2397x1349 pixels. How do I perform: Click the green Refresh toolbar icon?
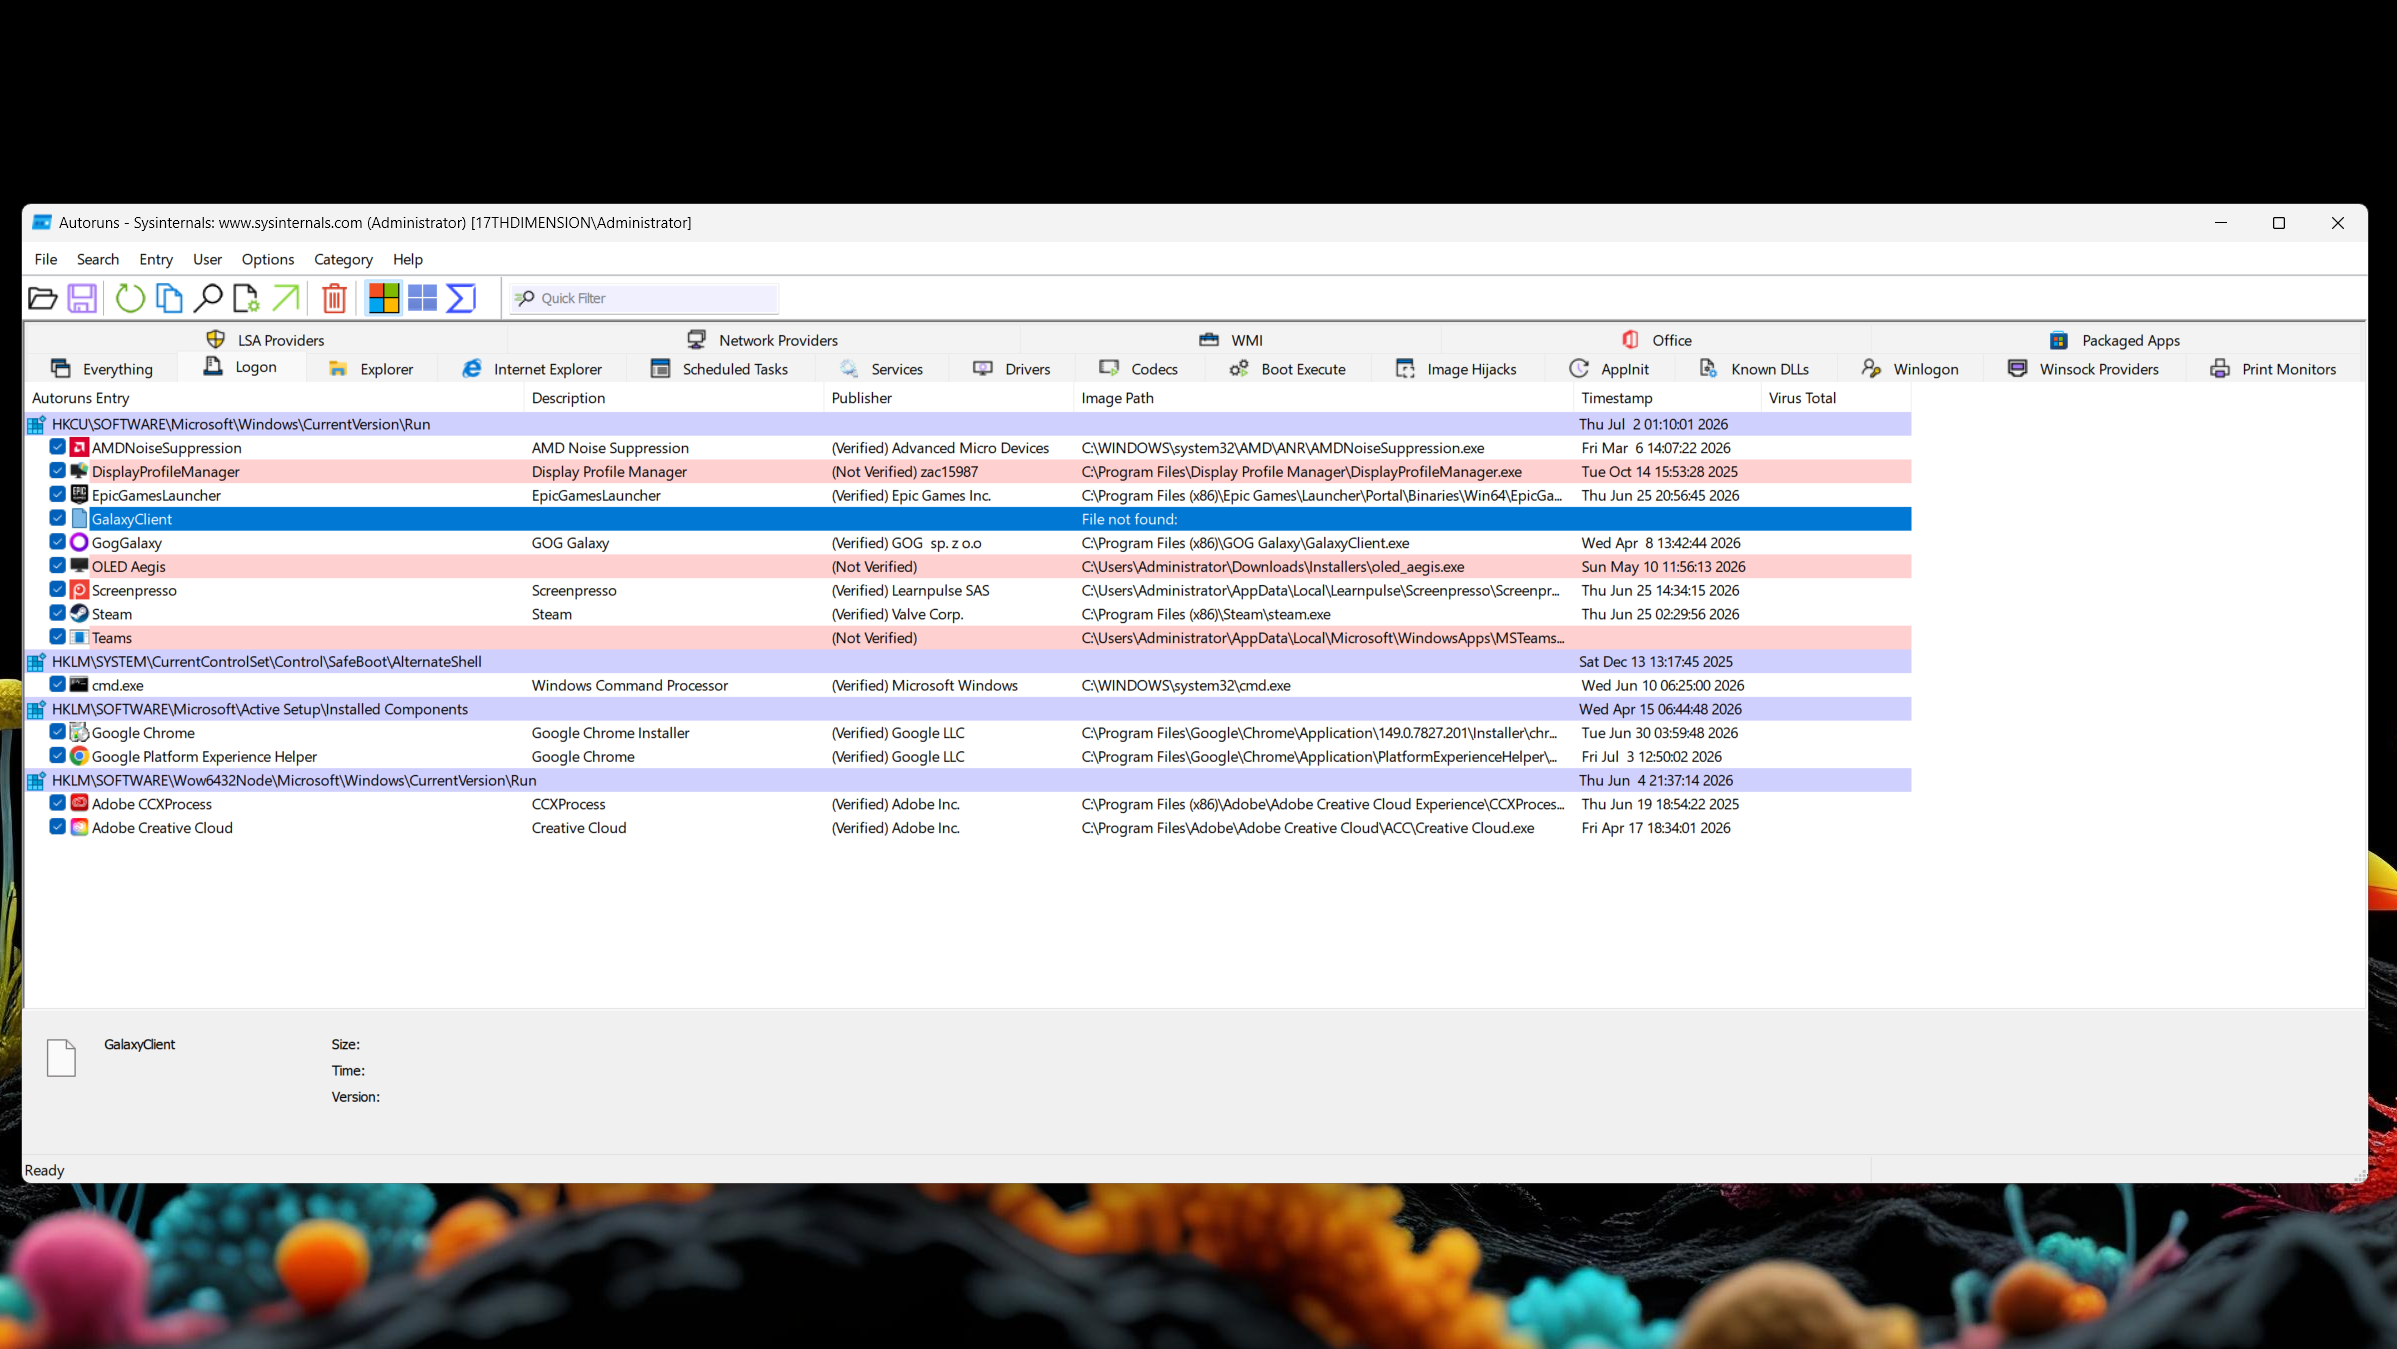130,298
